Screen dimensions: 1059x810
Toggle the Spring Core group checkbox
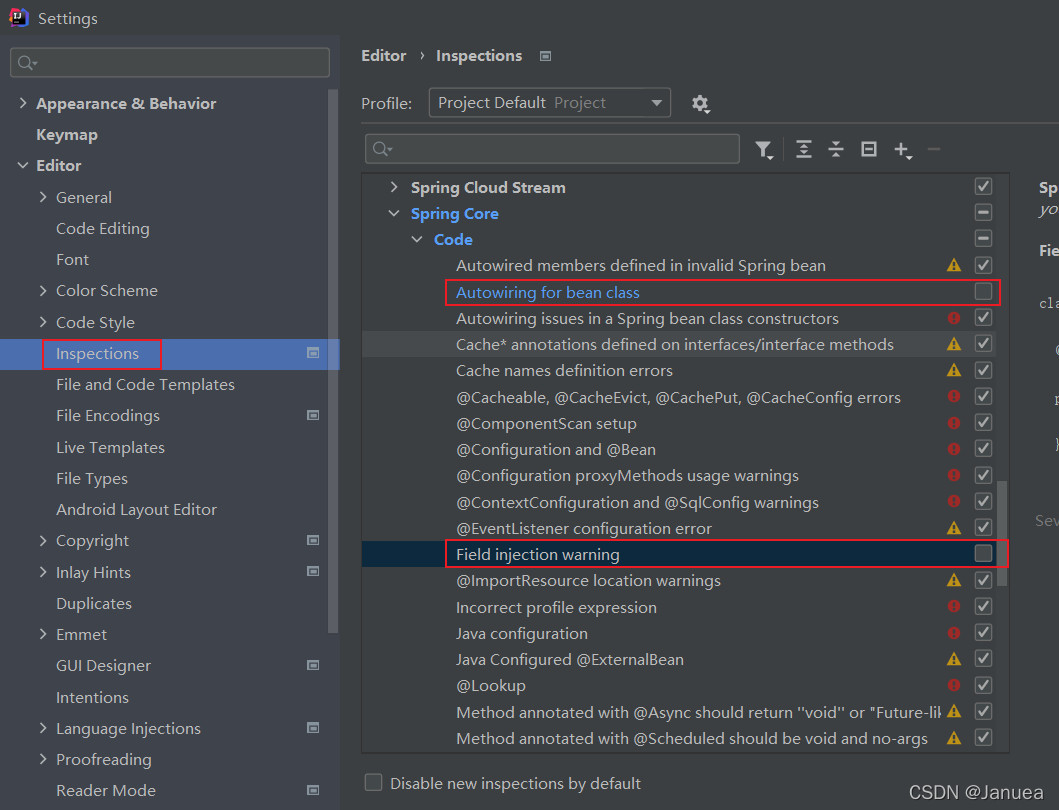[x=983, y=213]
